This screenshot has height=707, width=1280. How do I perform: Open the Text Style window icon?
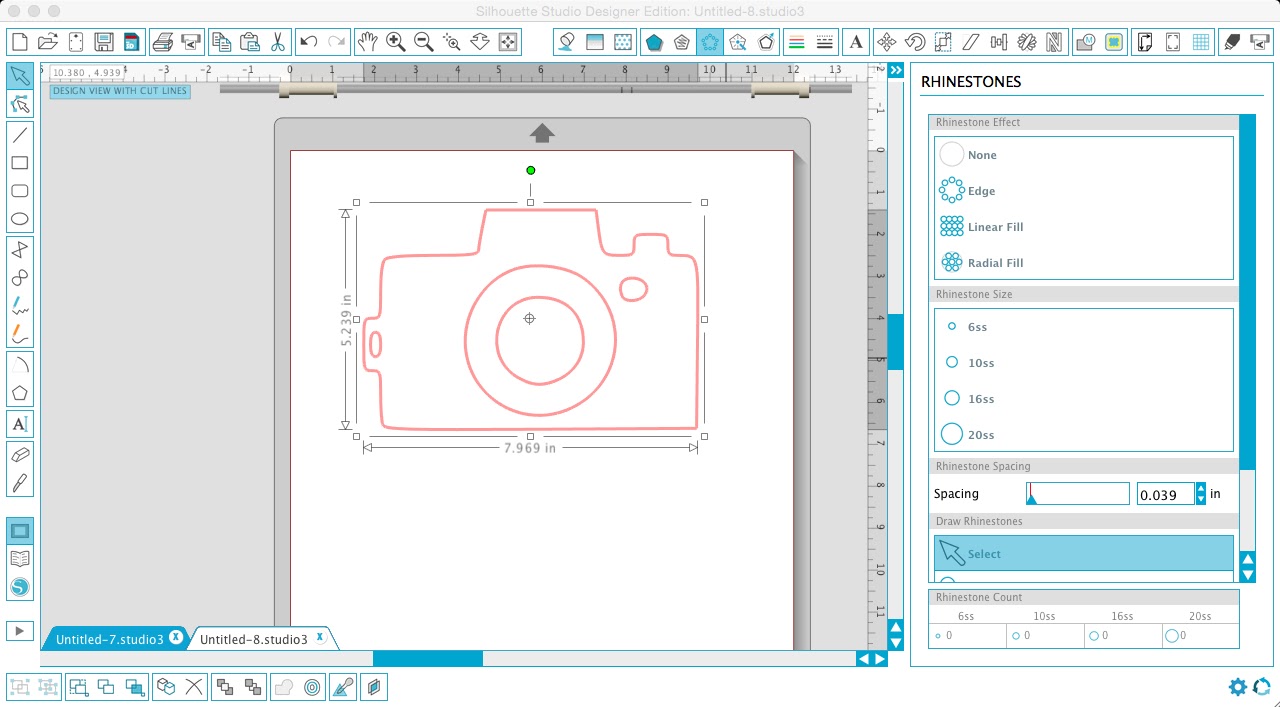click(x=856, y=42)
